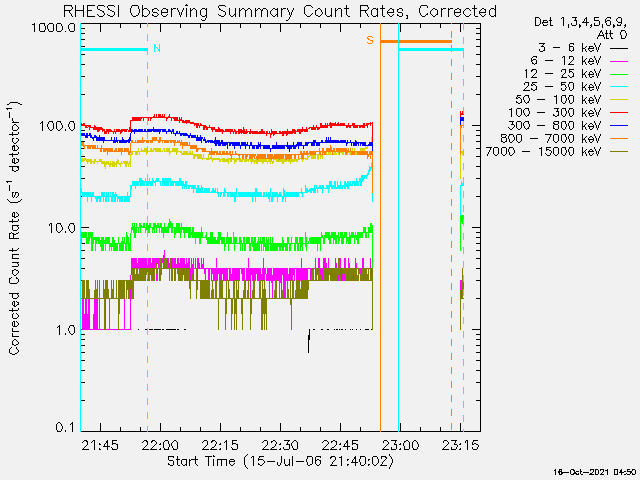Click the x-axis time label '22:15'

click(x=220, y=445)
